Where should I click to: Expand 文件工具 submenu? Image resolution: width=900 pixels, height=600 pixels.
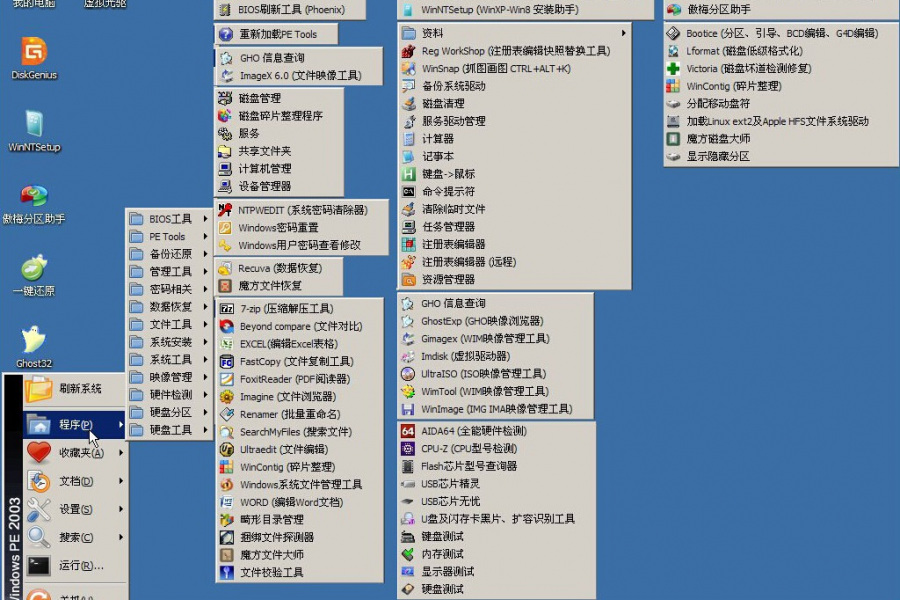pos(169,324)
